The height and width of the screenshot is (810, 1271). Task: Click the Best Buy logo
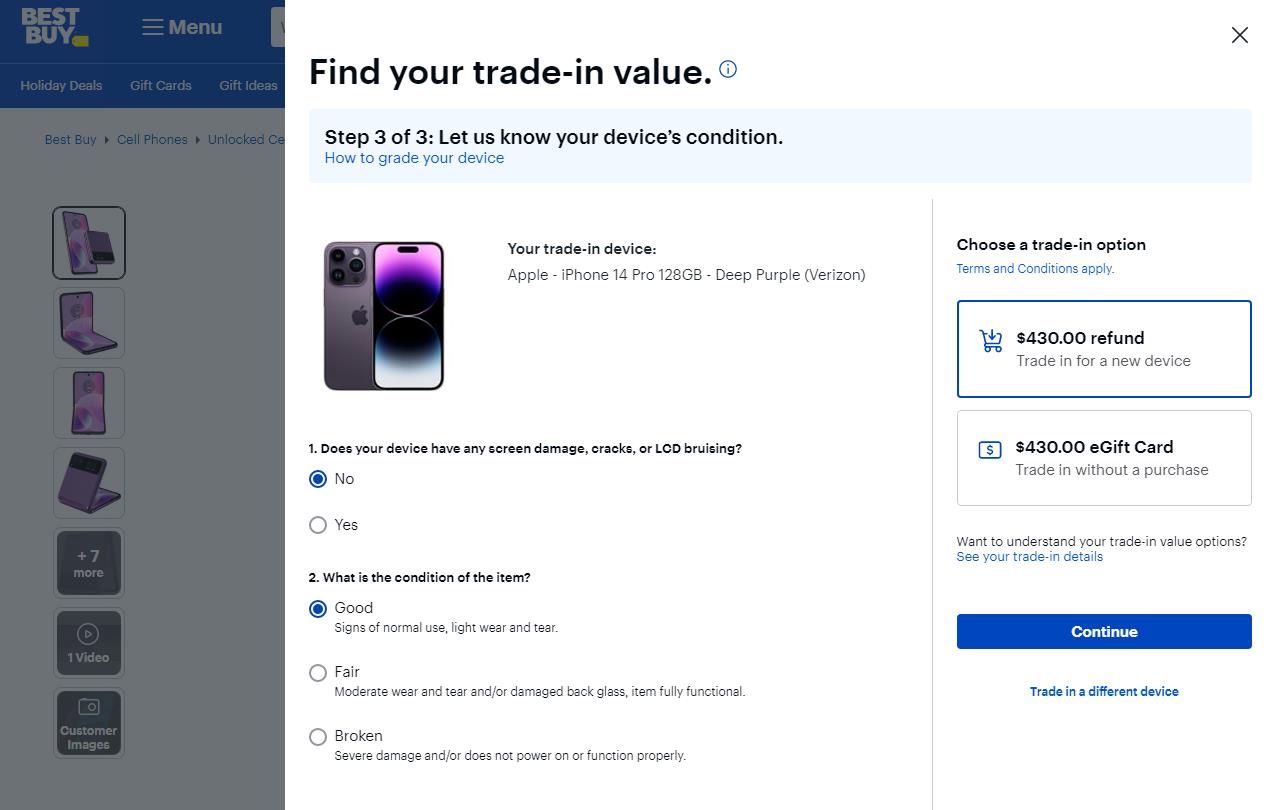pyautogui.click(x=55, y=27)
